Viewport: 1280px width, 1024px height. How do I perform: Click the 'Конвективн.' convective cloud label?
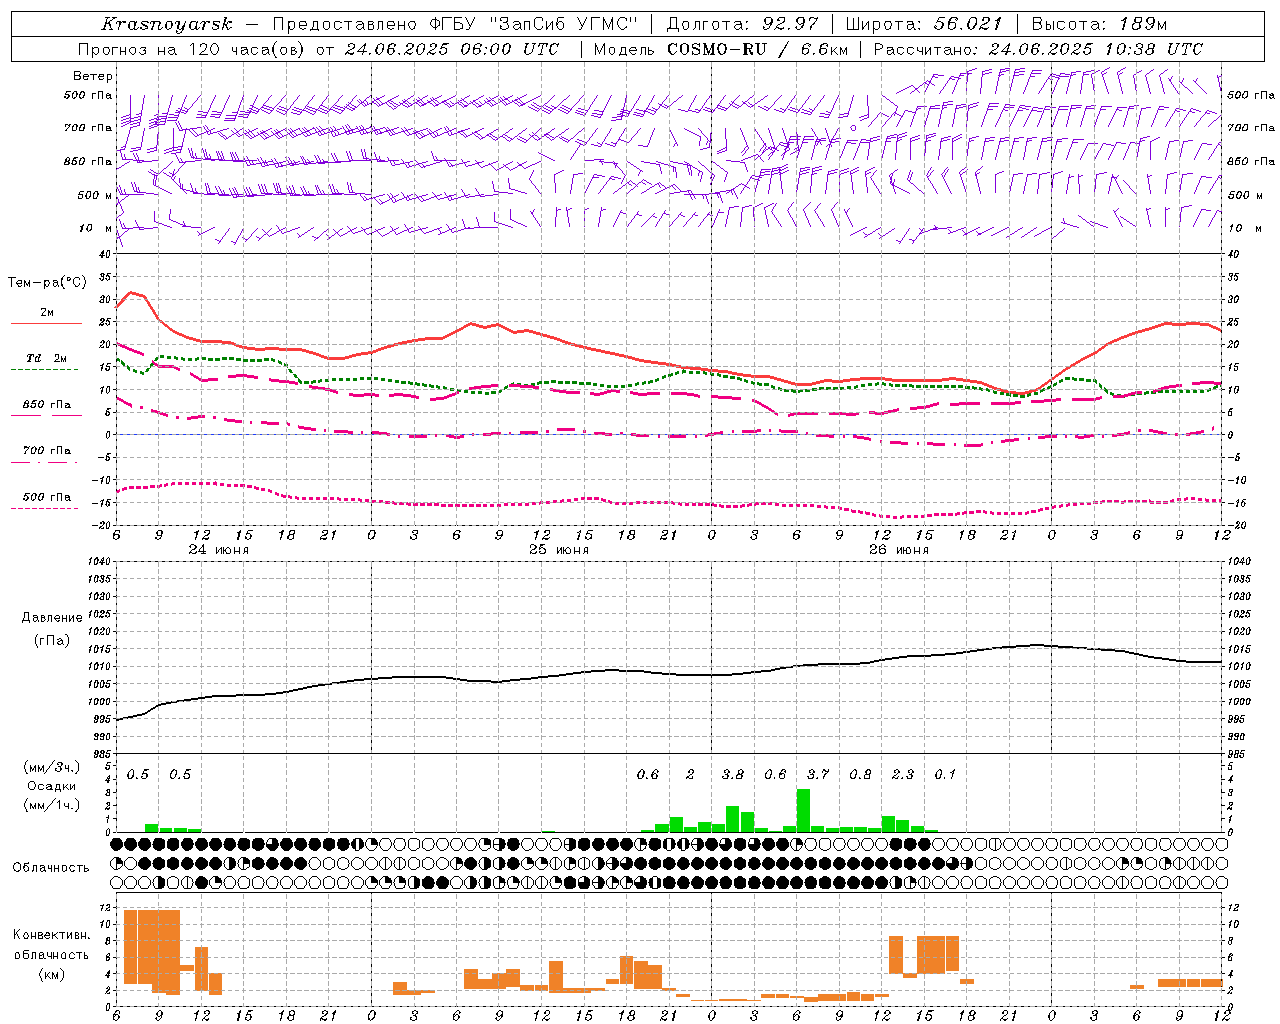[52, 935]
